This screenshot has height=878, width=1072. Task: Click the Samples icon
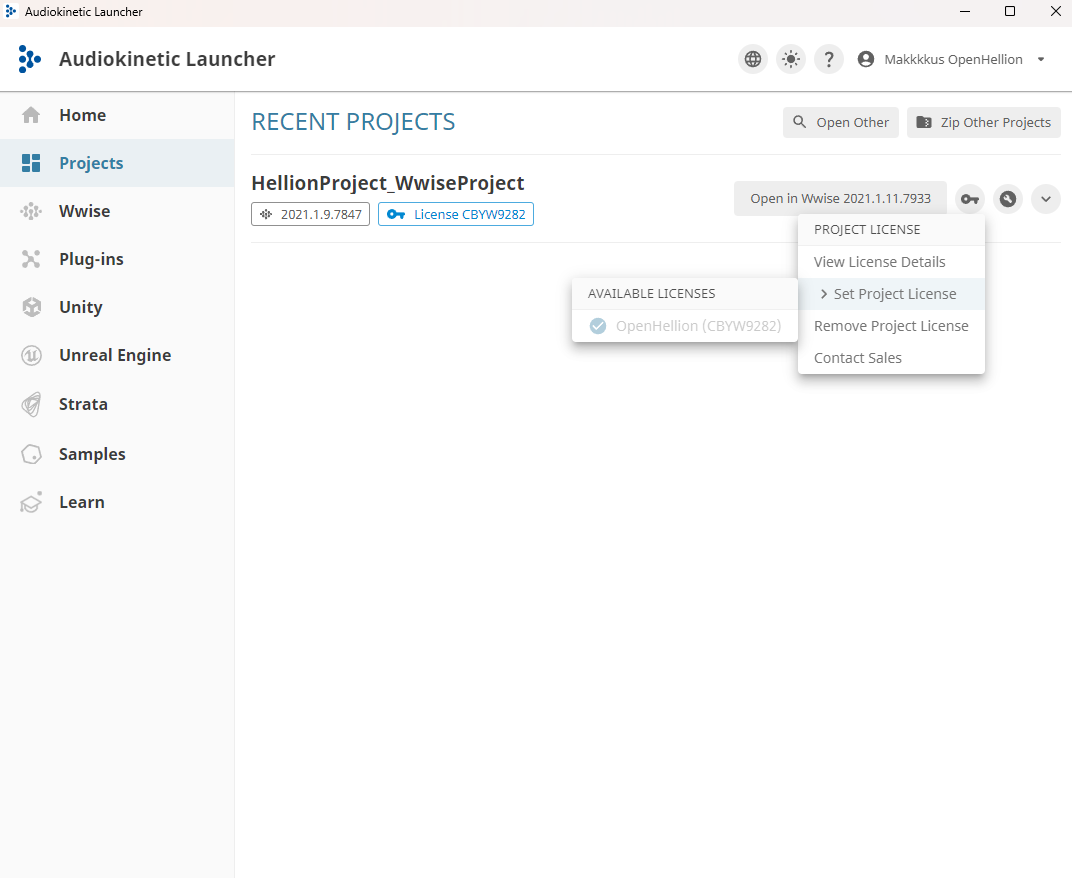(x=31, y=454)
